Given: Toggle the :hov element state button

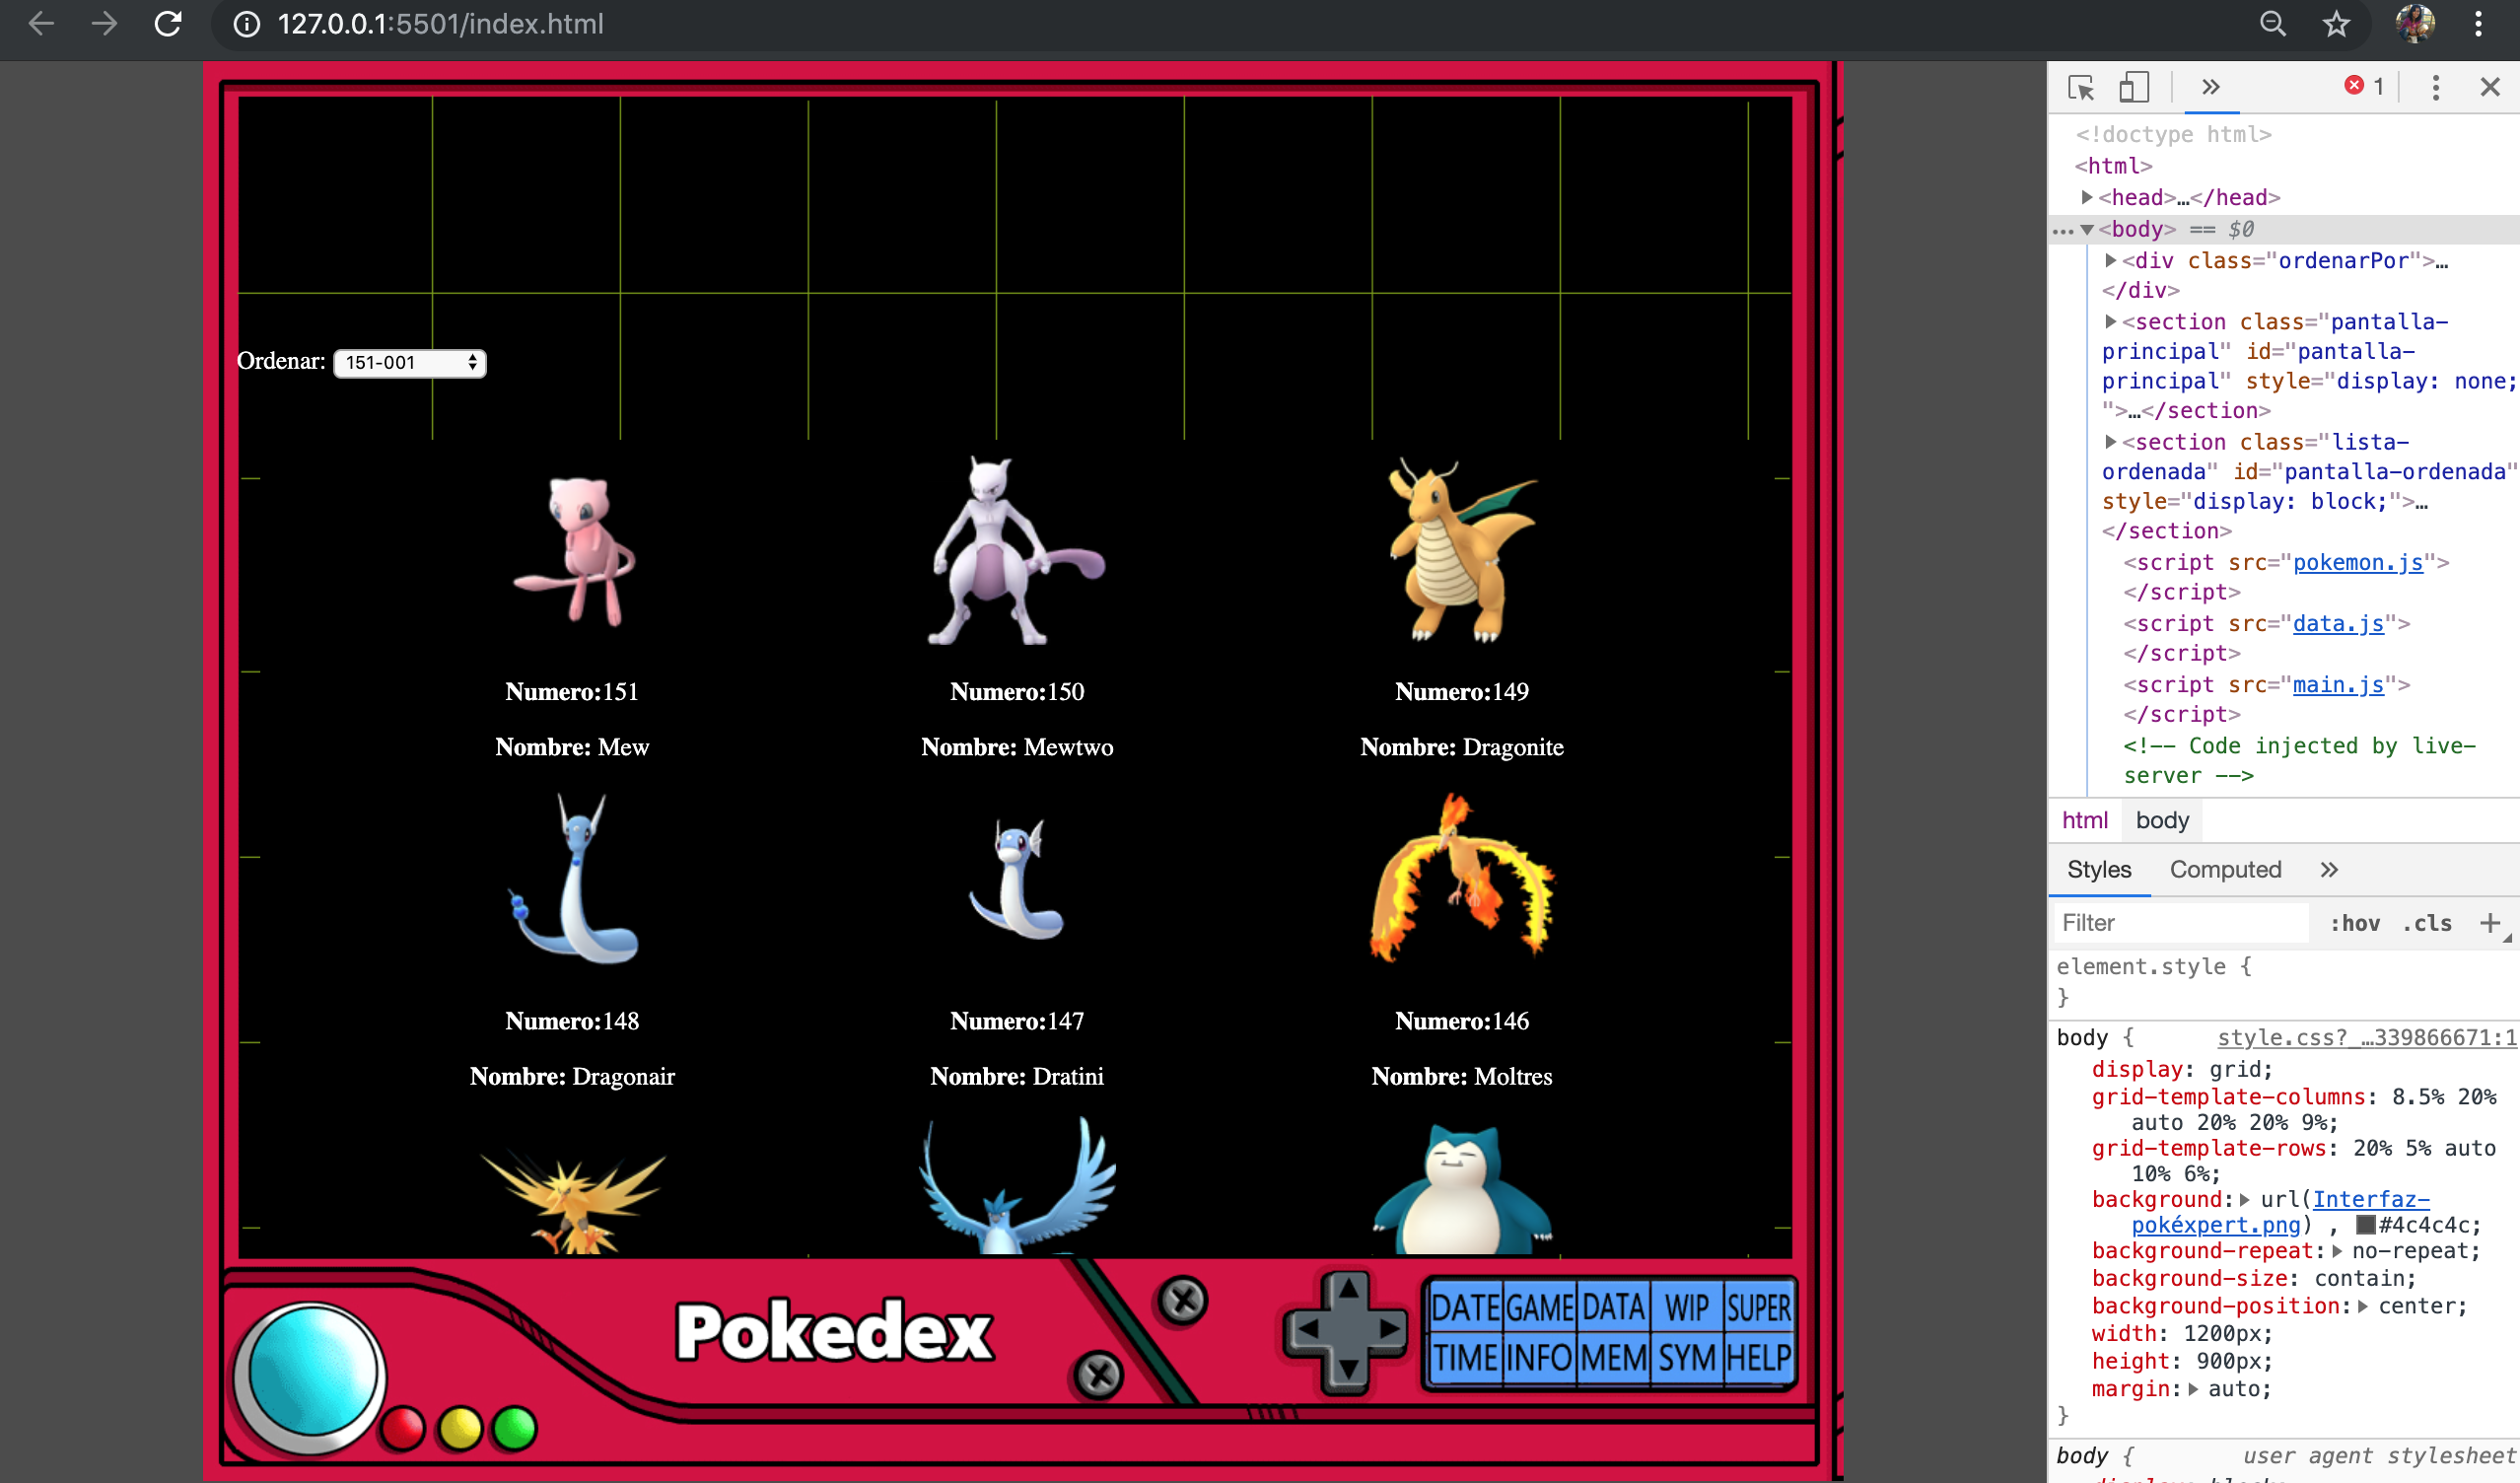Looking at the screenshot, I should (x=2354, y=923).
